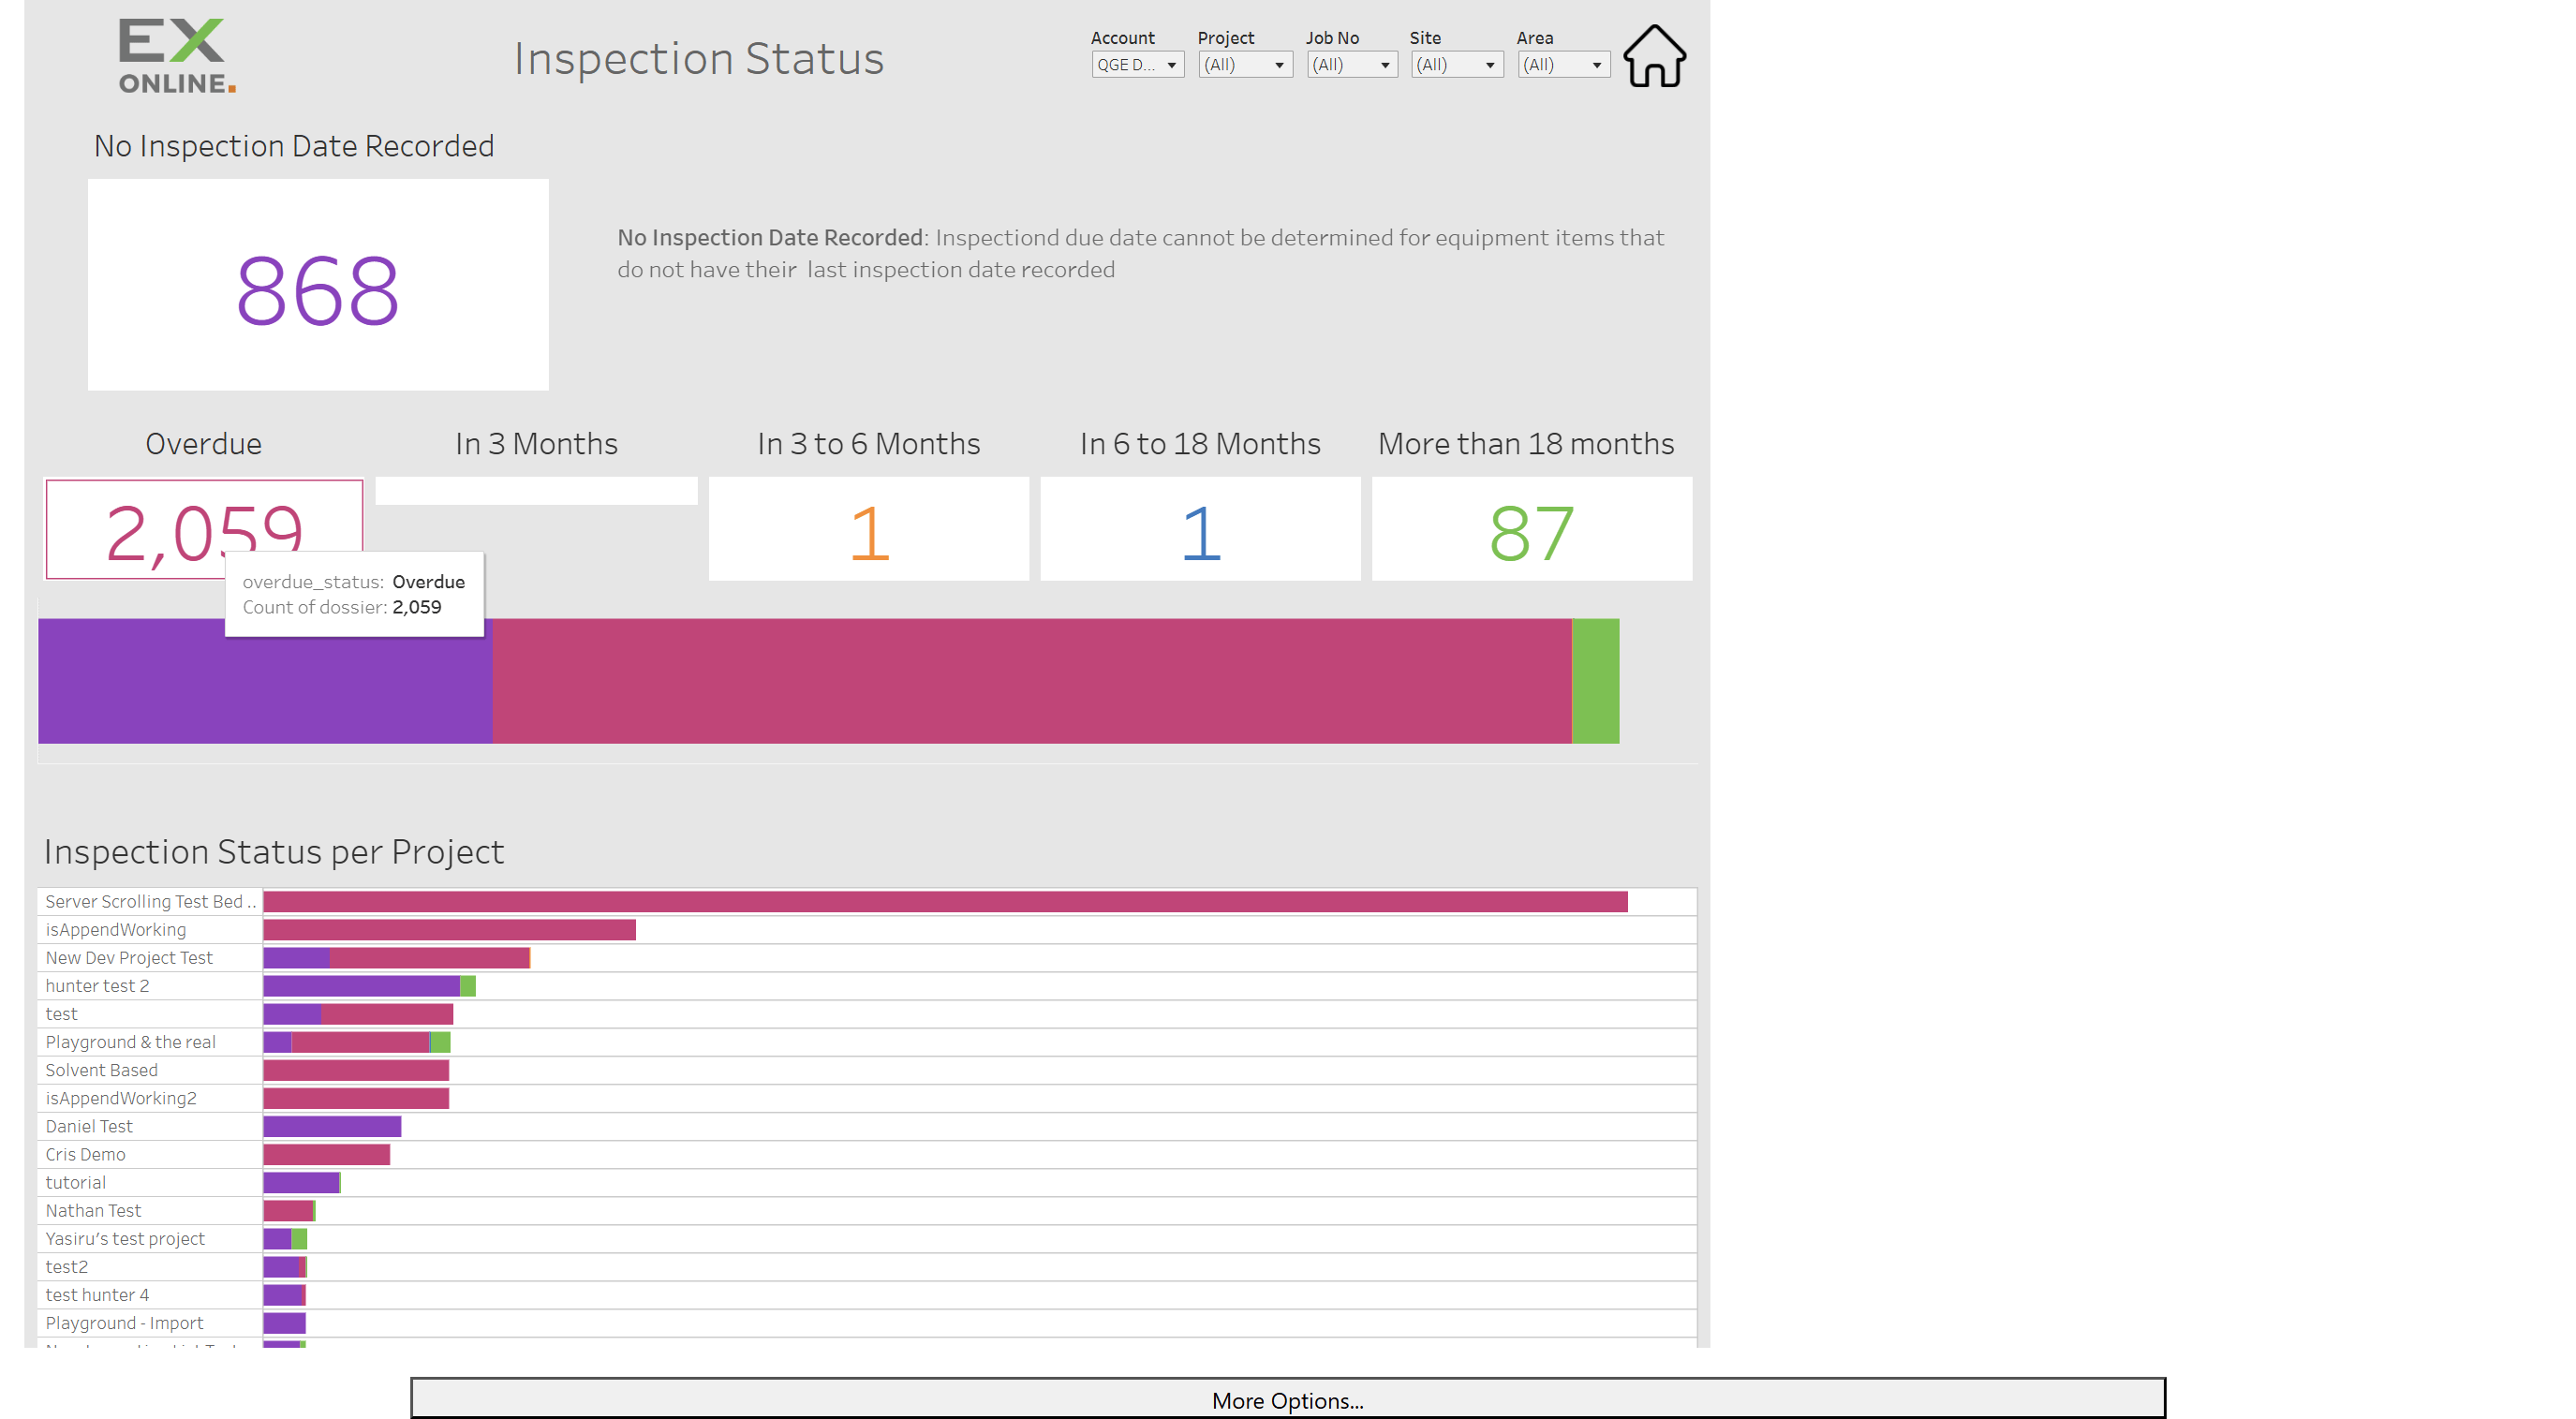Viewport: 2576px width, 1419px height.
Task: Open the Account dropdown
Action: (1137, 65)
